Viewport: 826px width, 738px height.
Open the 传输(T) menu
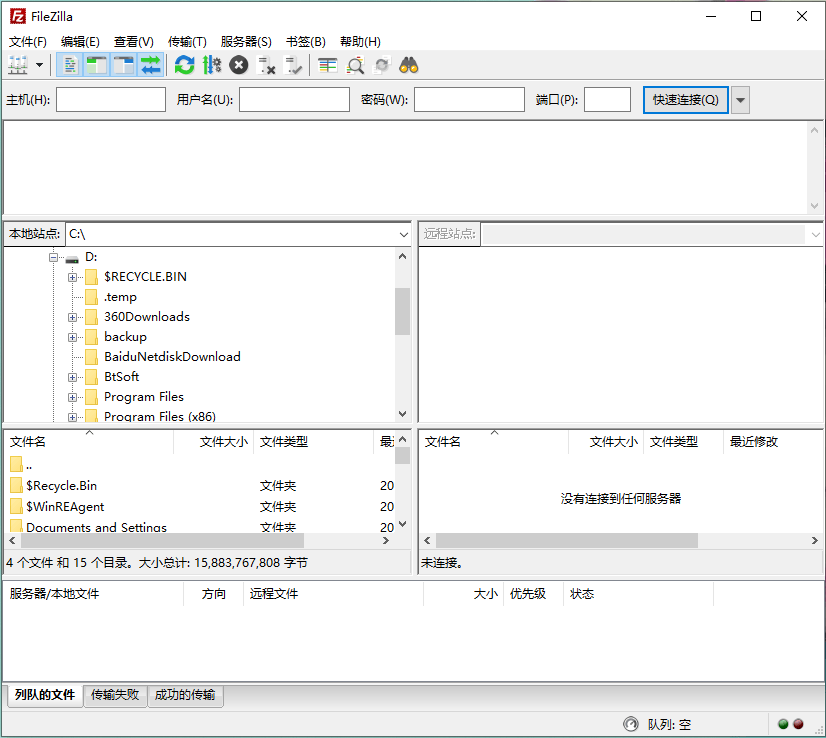tap(187, 42)
